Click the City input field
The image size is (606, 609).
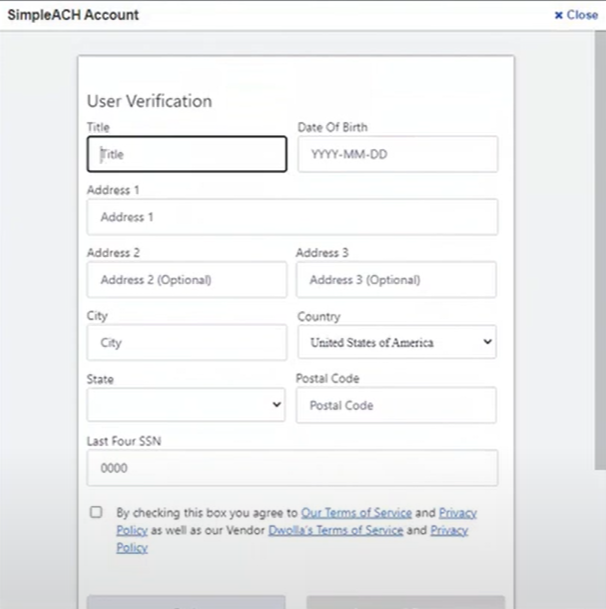tap(187, 343)
